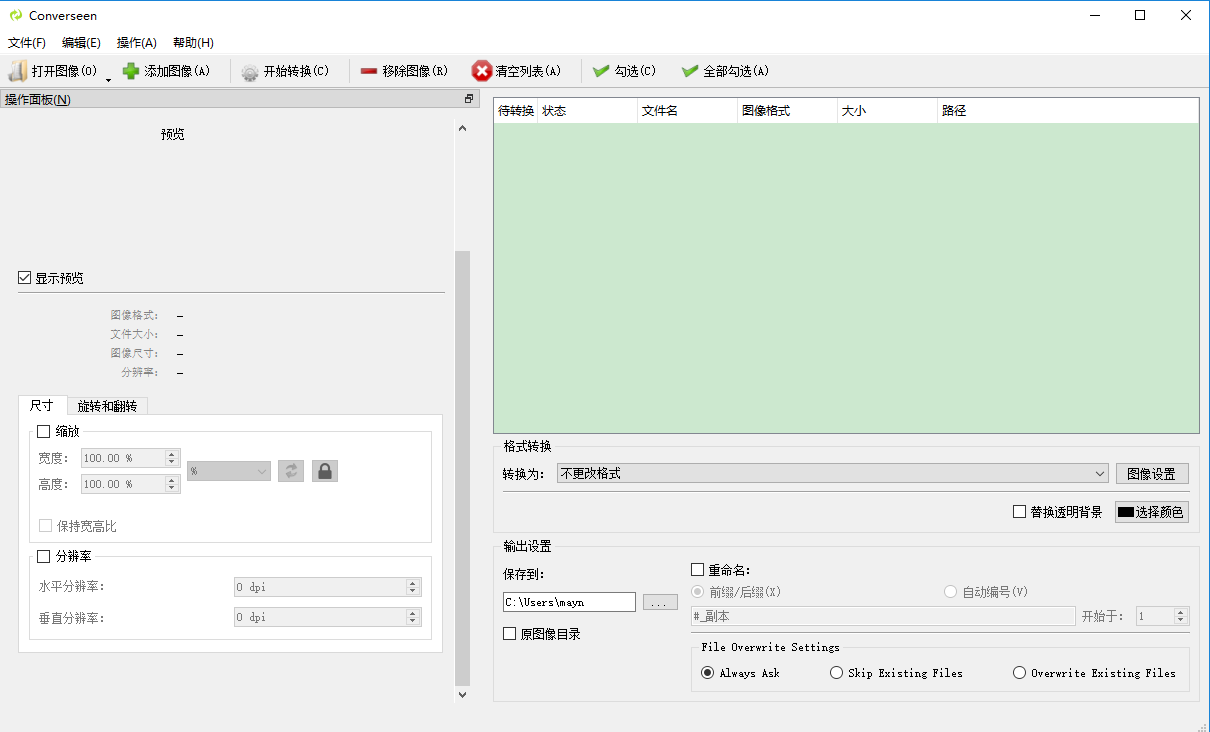
Task: Click the aspect ratio lock icon
Action: [x=324, y=470]
